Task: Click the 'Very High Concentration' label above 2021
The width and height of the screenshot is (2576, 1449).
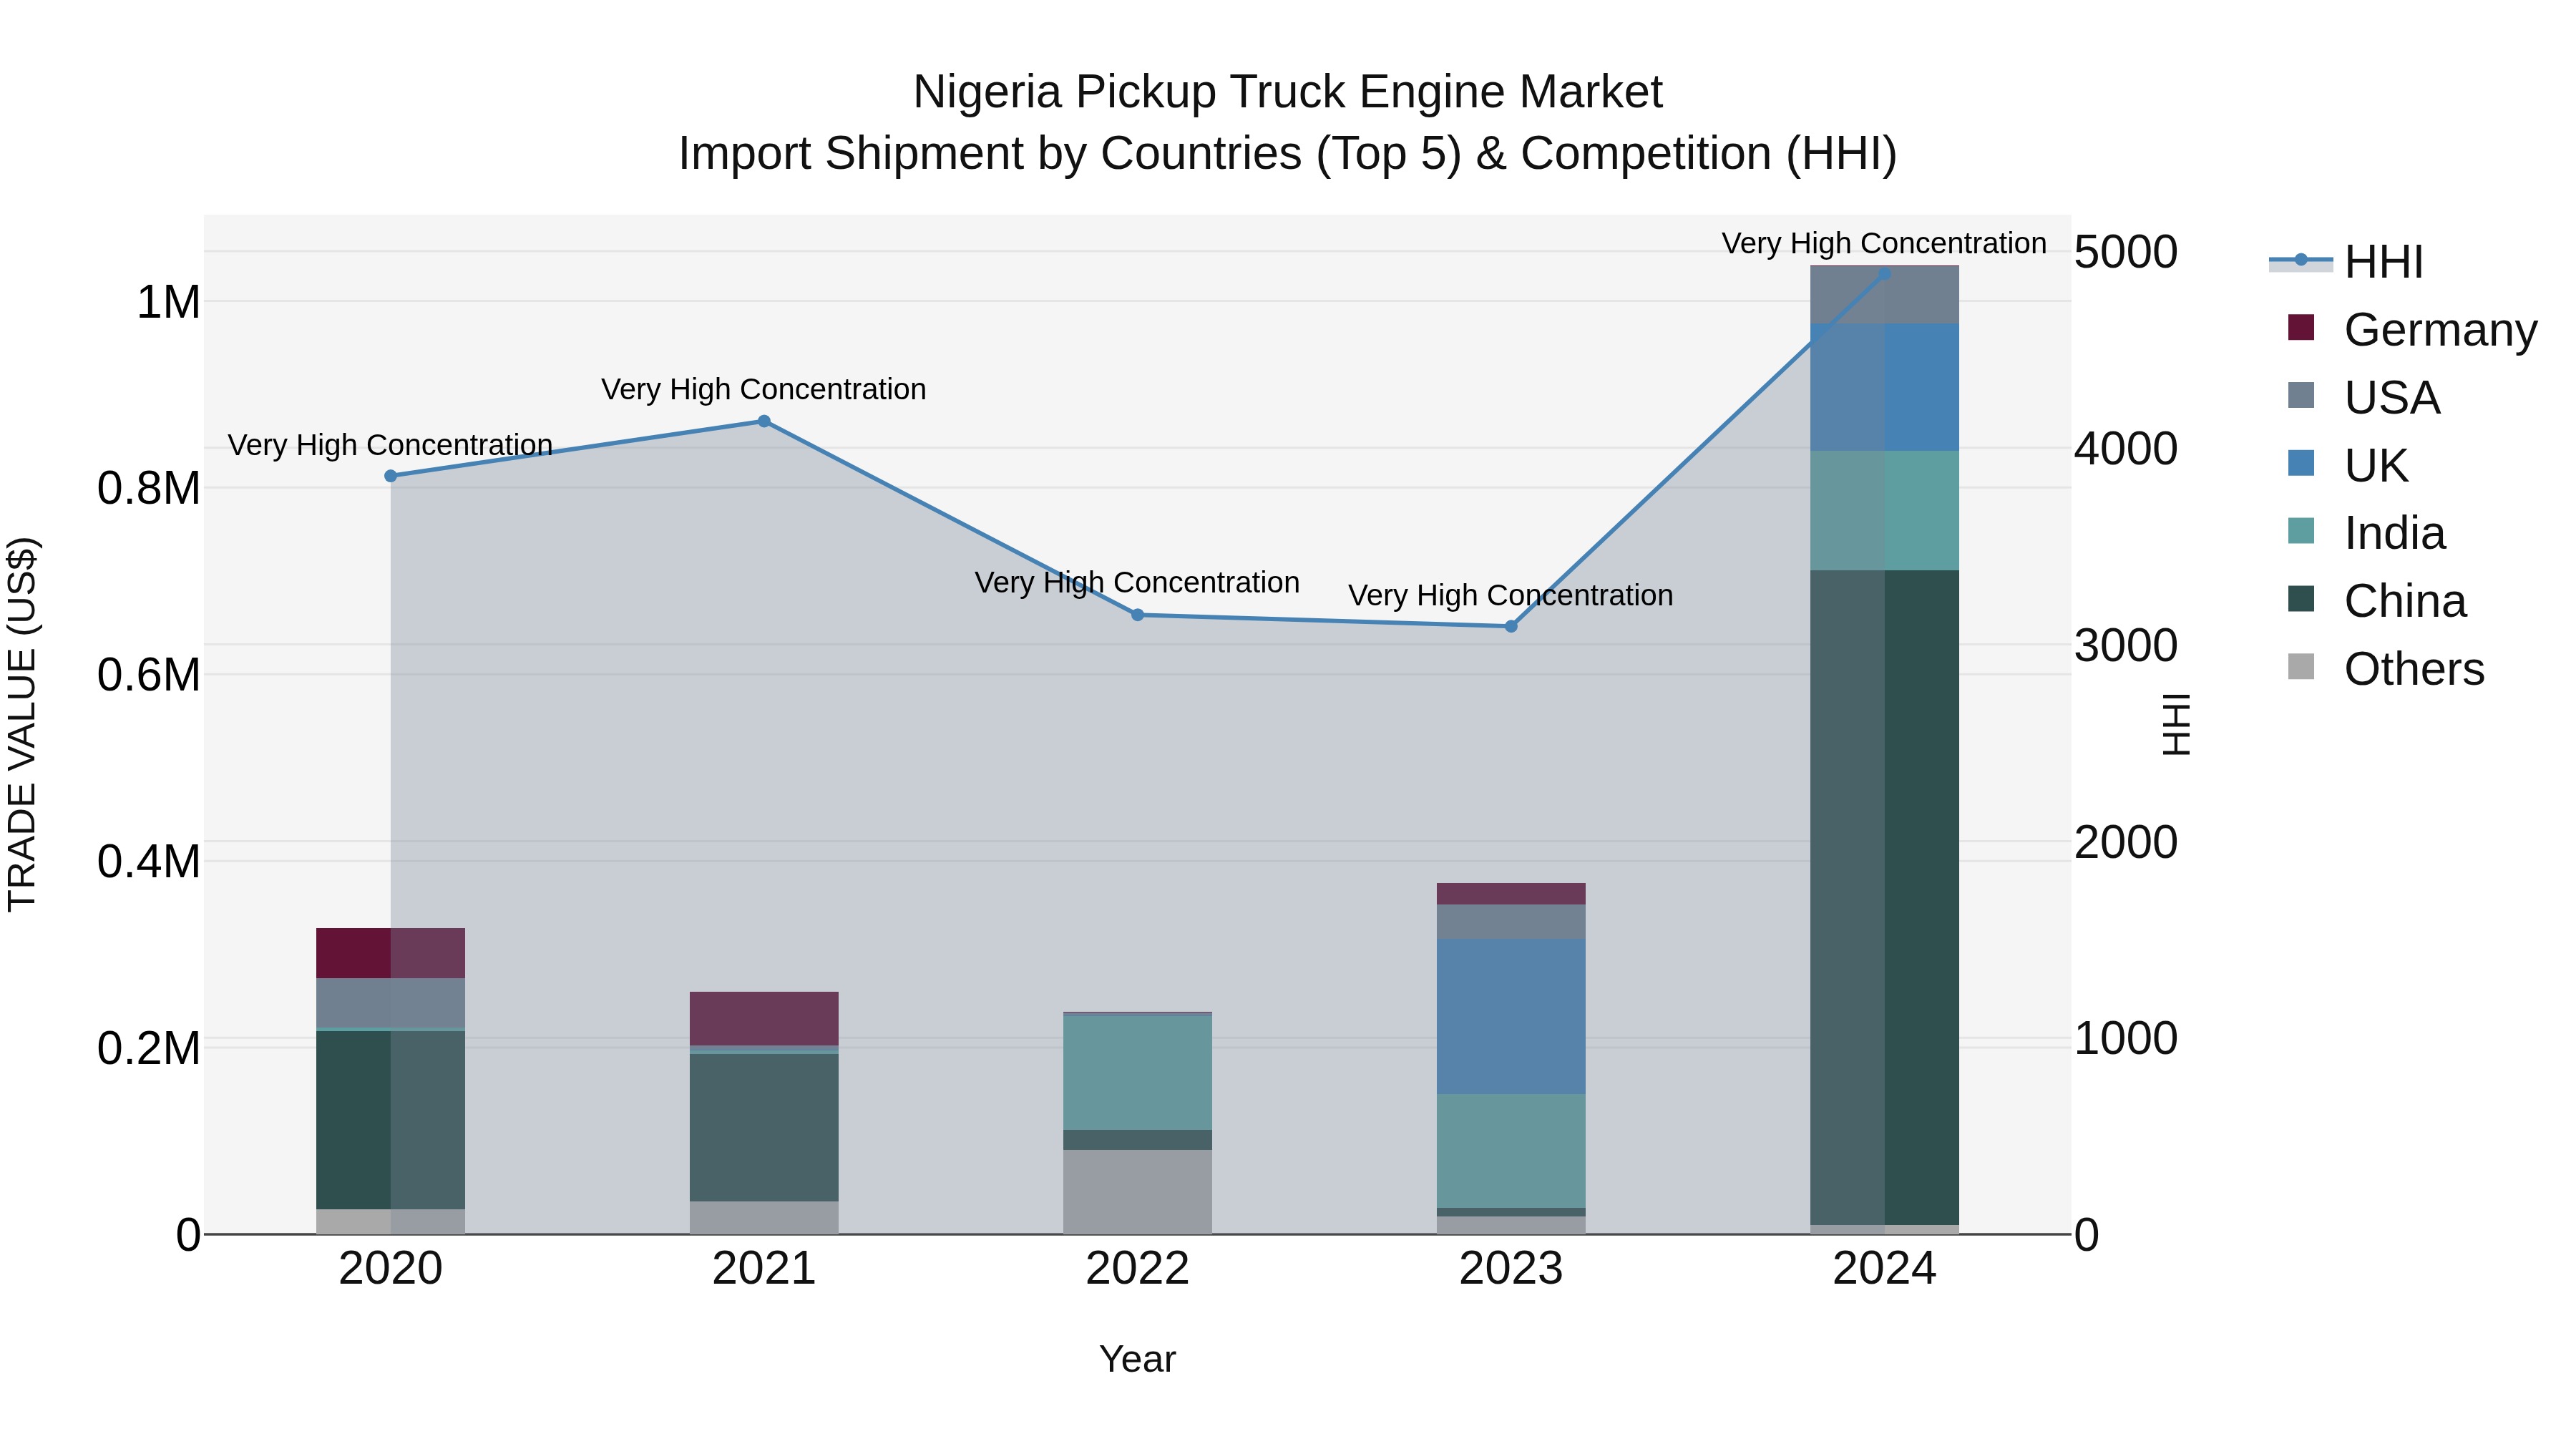Action: pyautogui.click(x=764, y=389)
